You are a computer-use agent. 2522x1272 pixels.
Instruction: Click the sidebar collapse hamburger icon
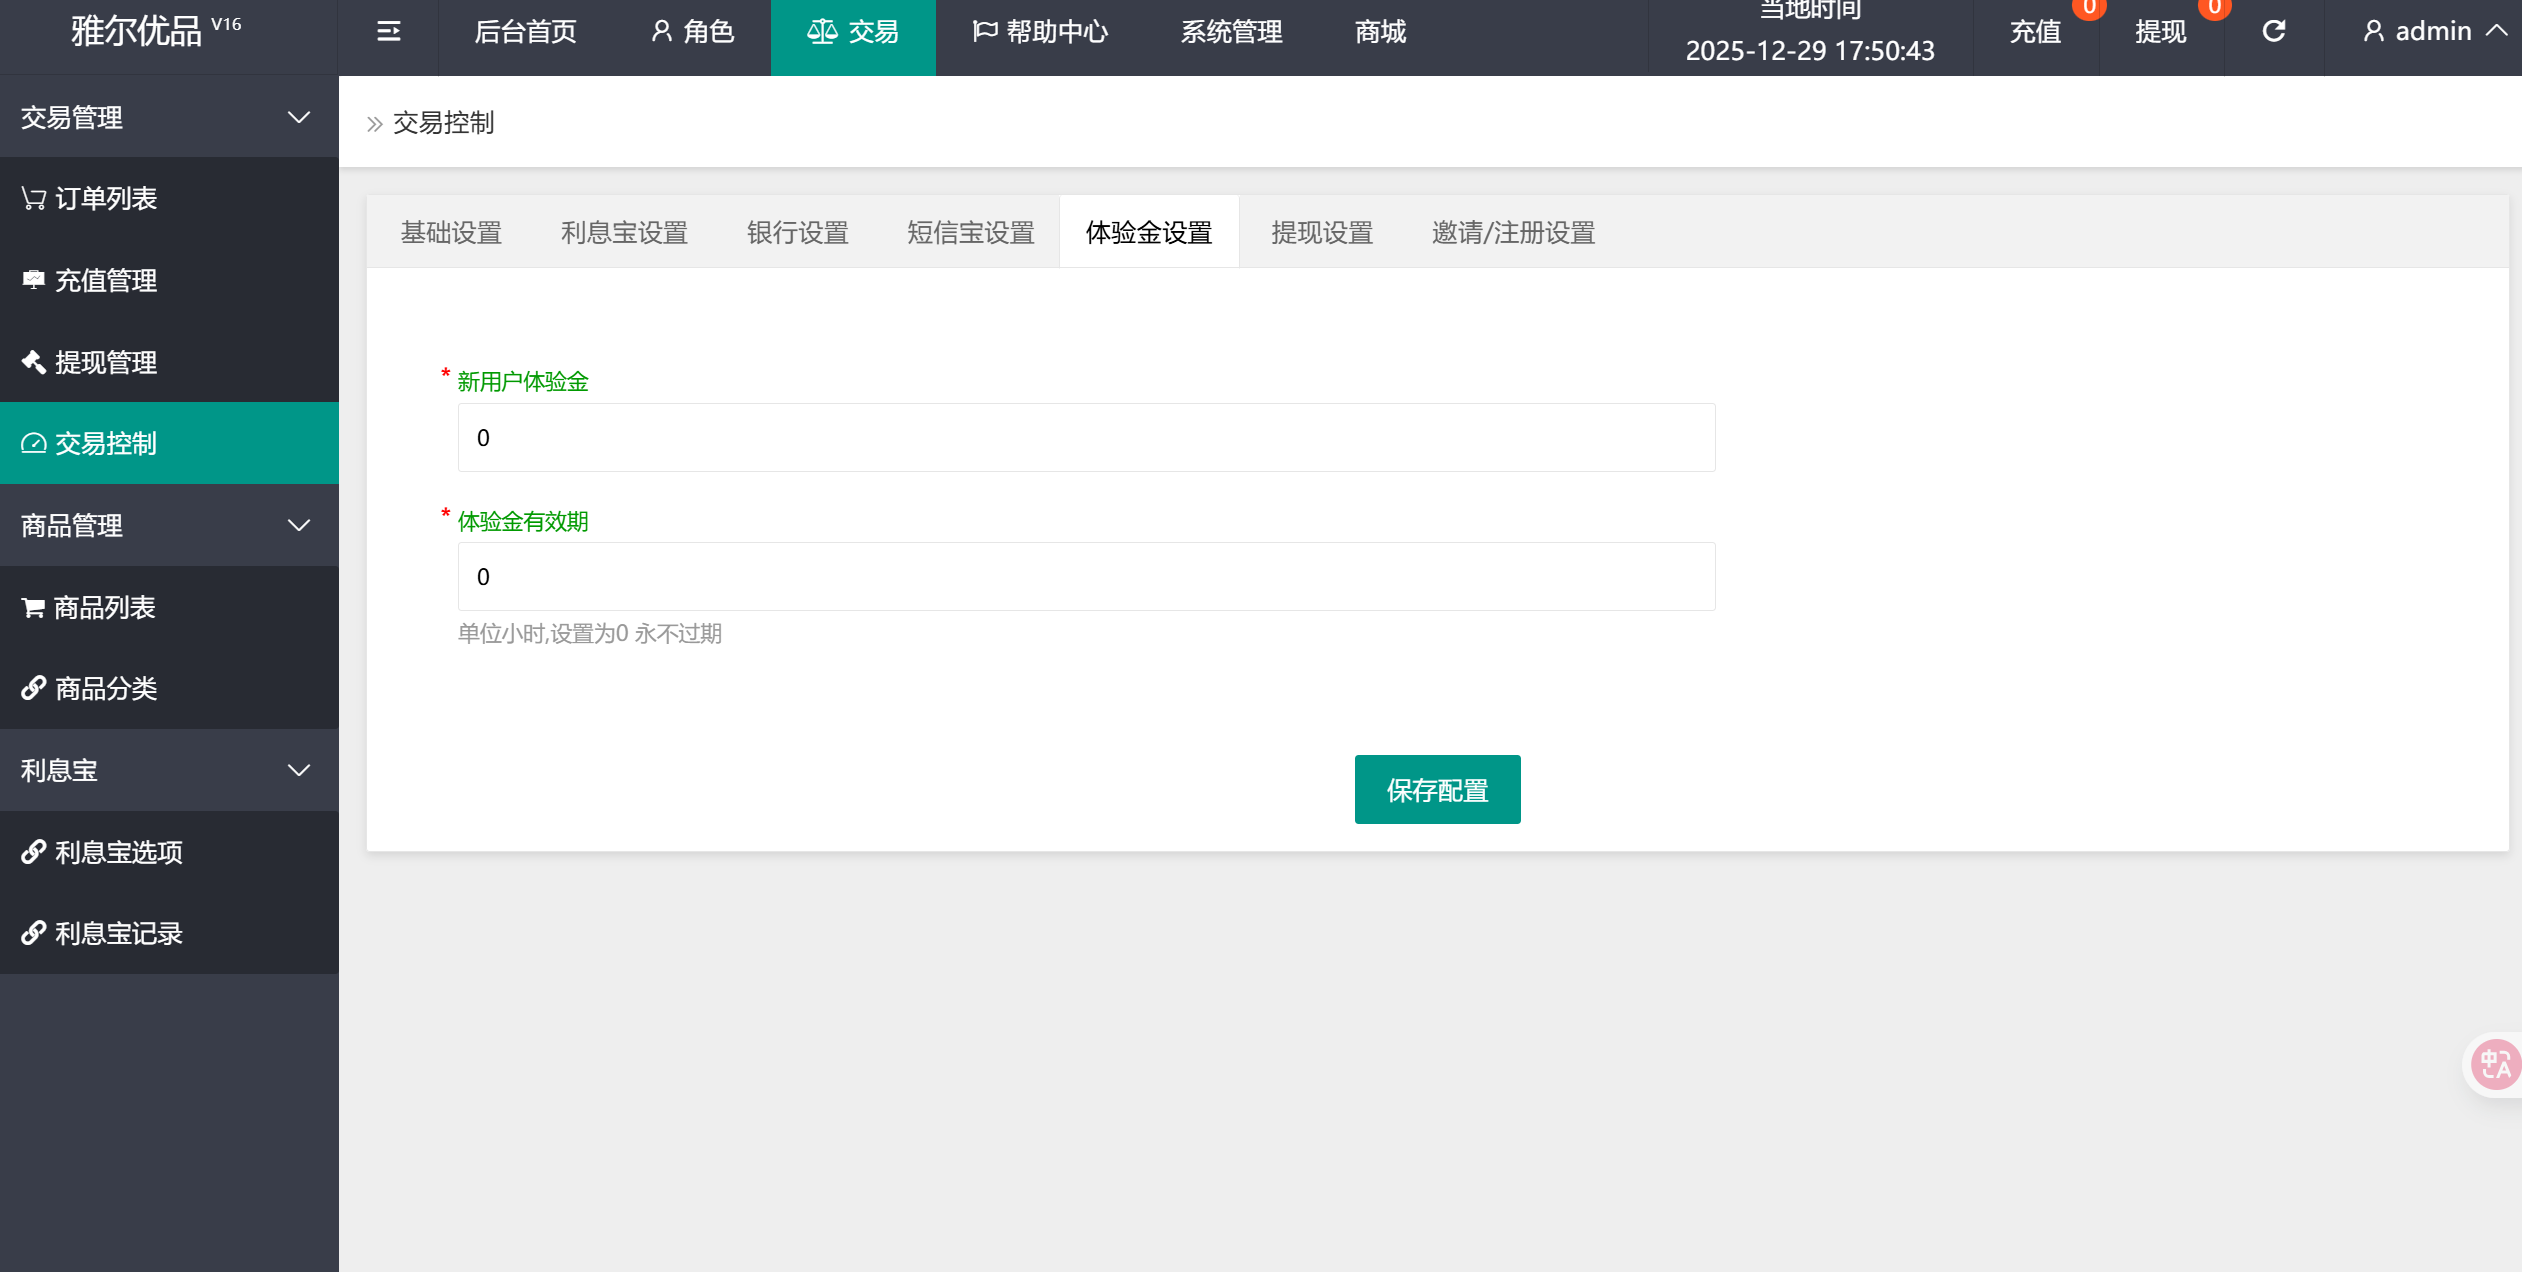(x=388, y=32)
